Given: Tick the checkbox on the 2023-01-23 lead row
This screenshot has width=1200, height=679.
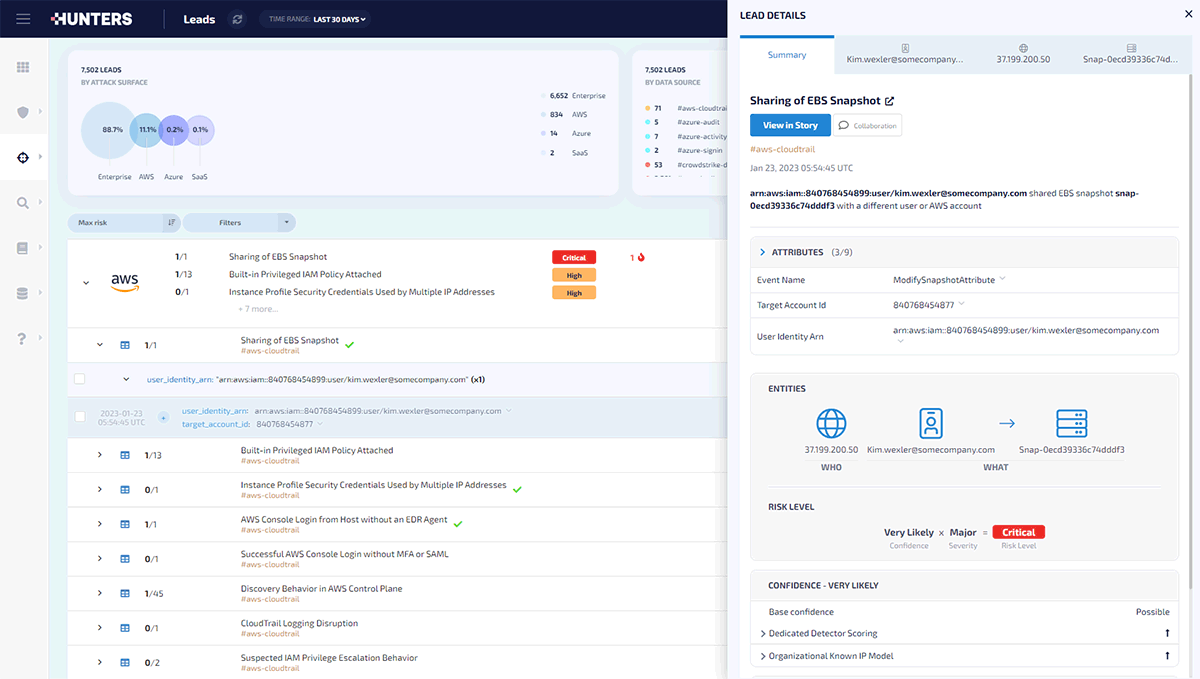Looking at the screenshot, I should [x=80, y=417].
